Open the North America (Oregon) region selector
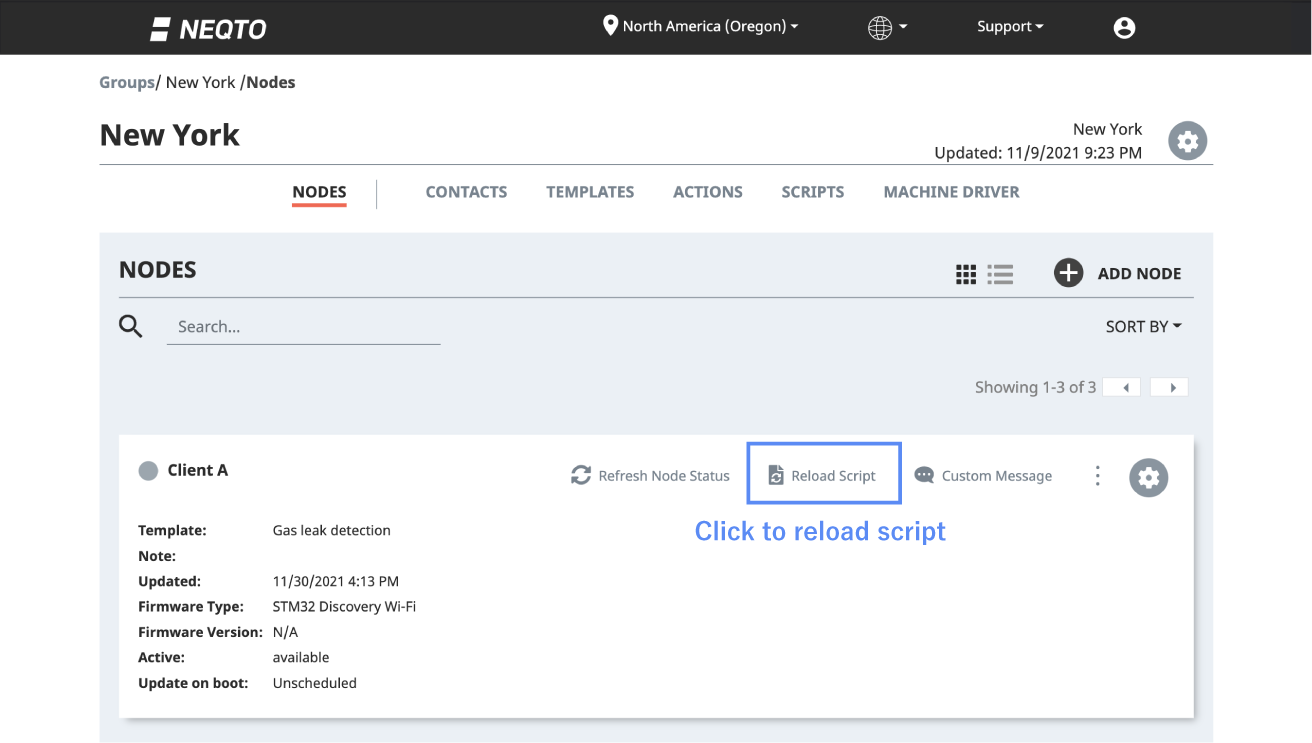Image resolution: width=1312 pixels, height=743 pixels. pyautogui.click(x=700, y=26)
